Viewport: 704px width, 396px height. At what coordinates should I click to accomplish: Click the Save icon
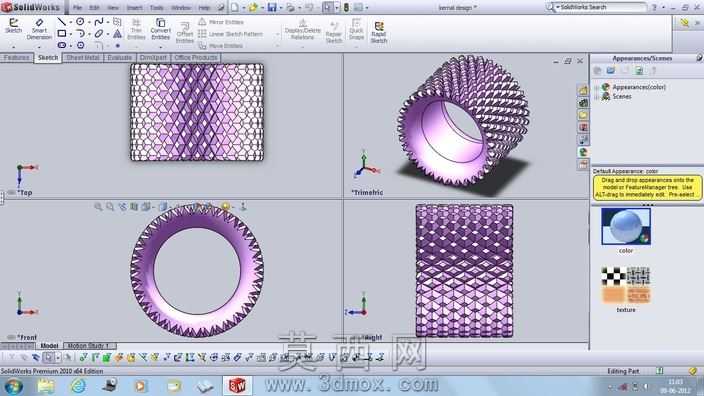tap(272, 8)
